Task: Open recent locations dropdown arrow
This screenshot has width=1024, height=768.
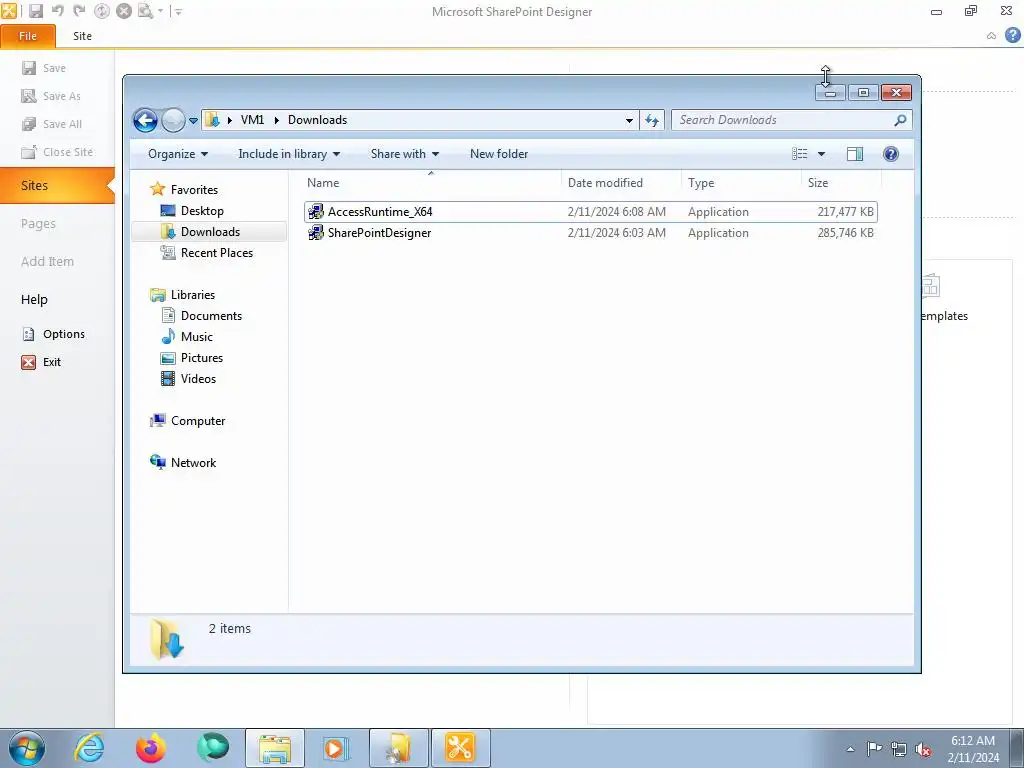Action: tap(193, 121)
